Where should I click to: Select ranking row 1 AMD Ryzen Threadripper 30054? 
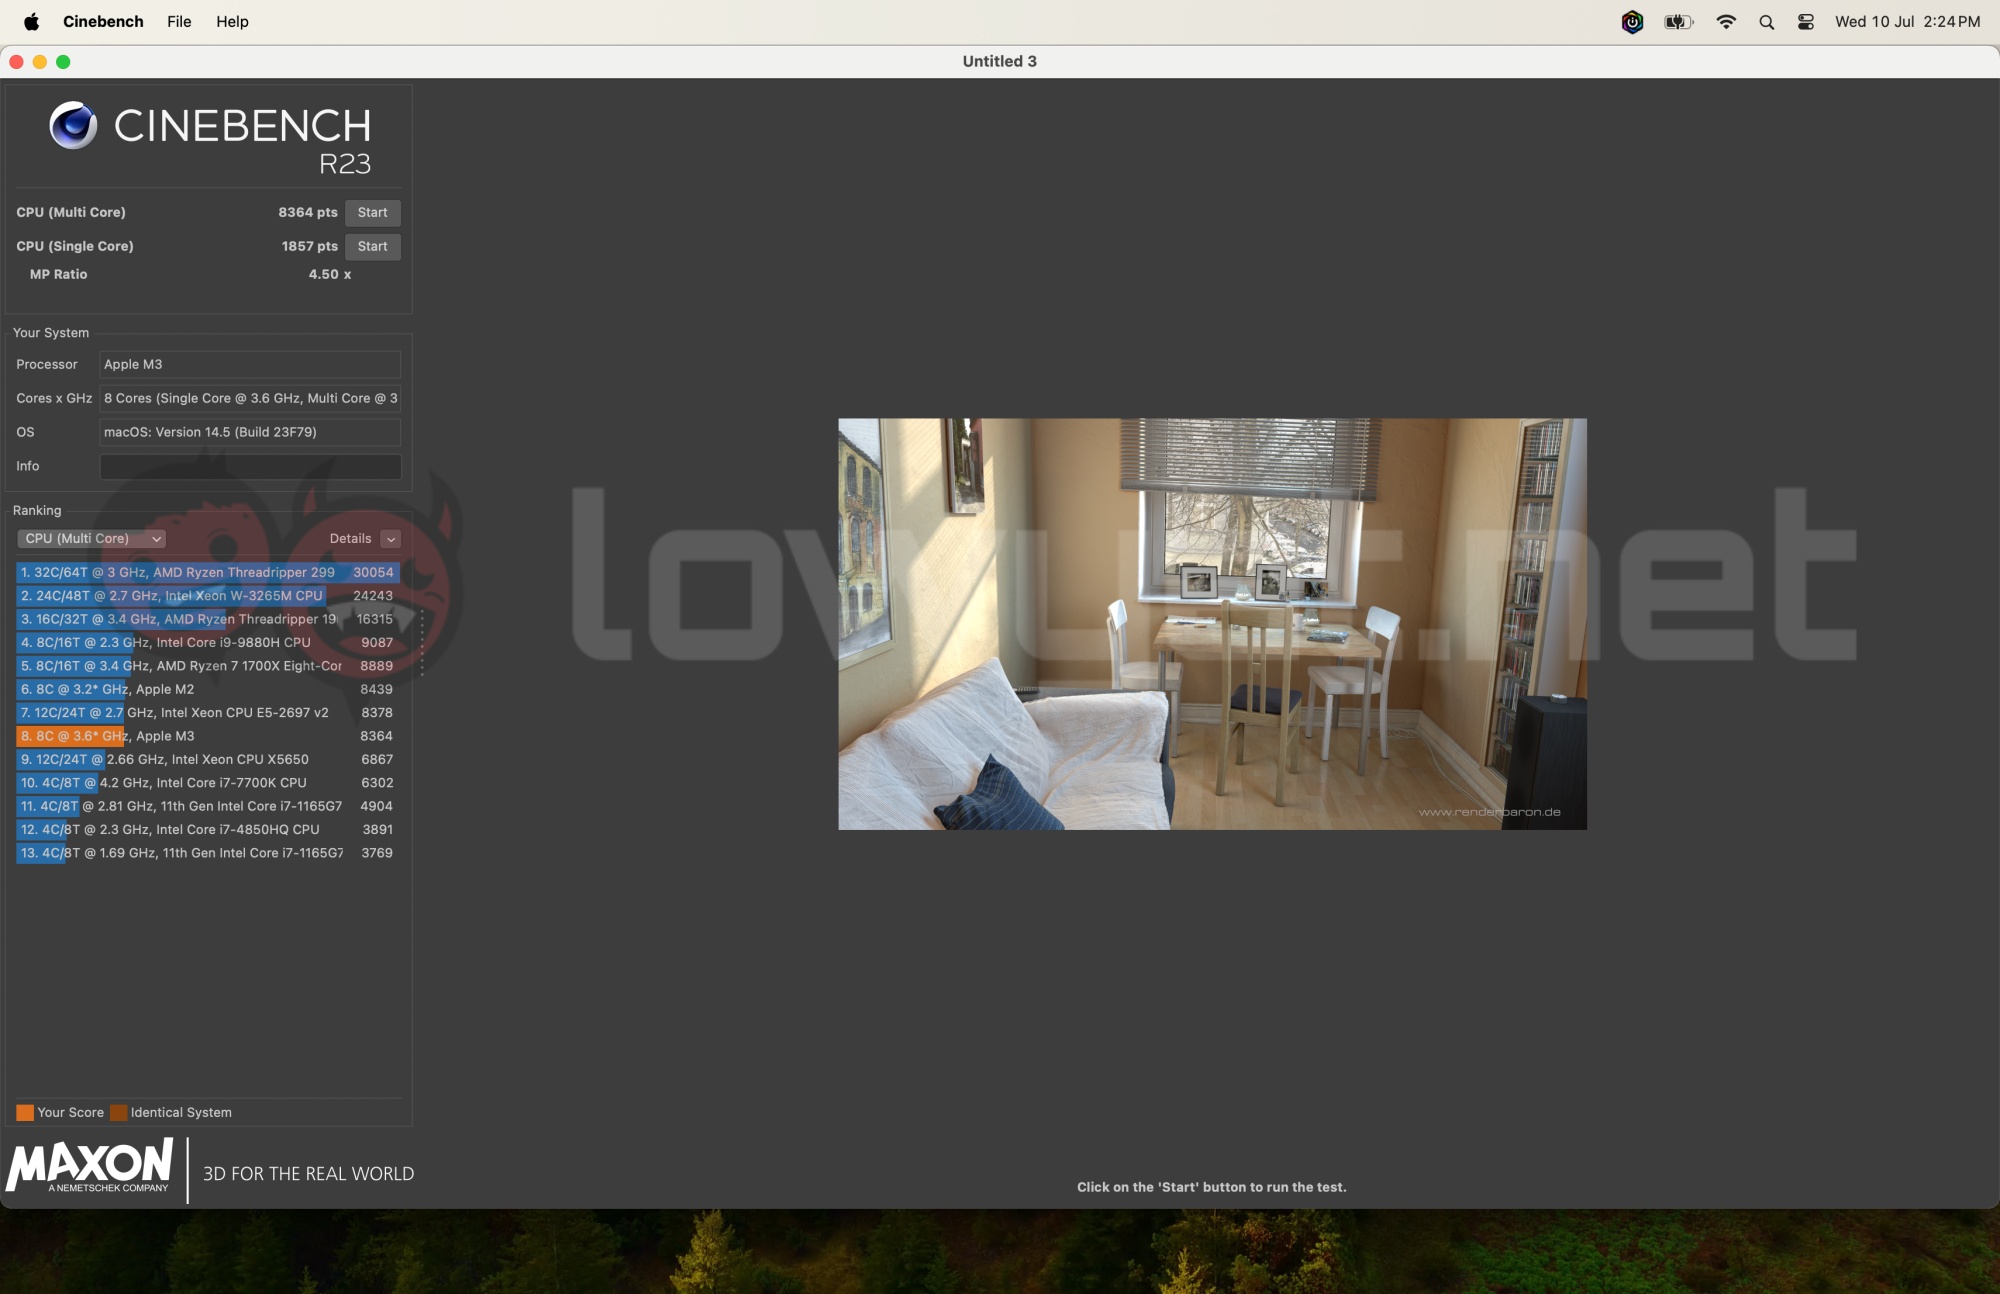coord(208,572)
